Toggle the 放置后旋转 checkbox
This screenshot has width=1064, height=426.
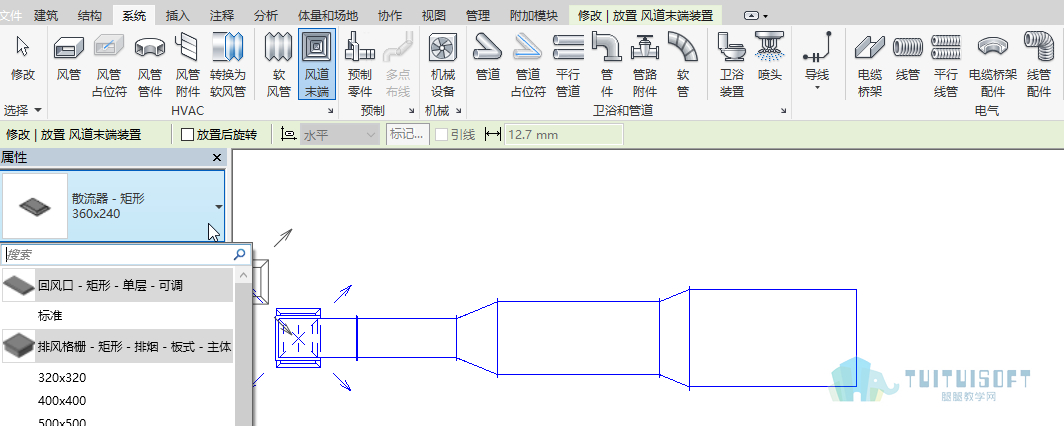click(x=188, y=135)
